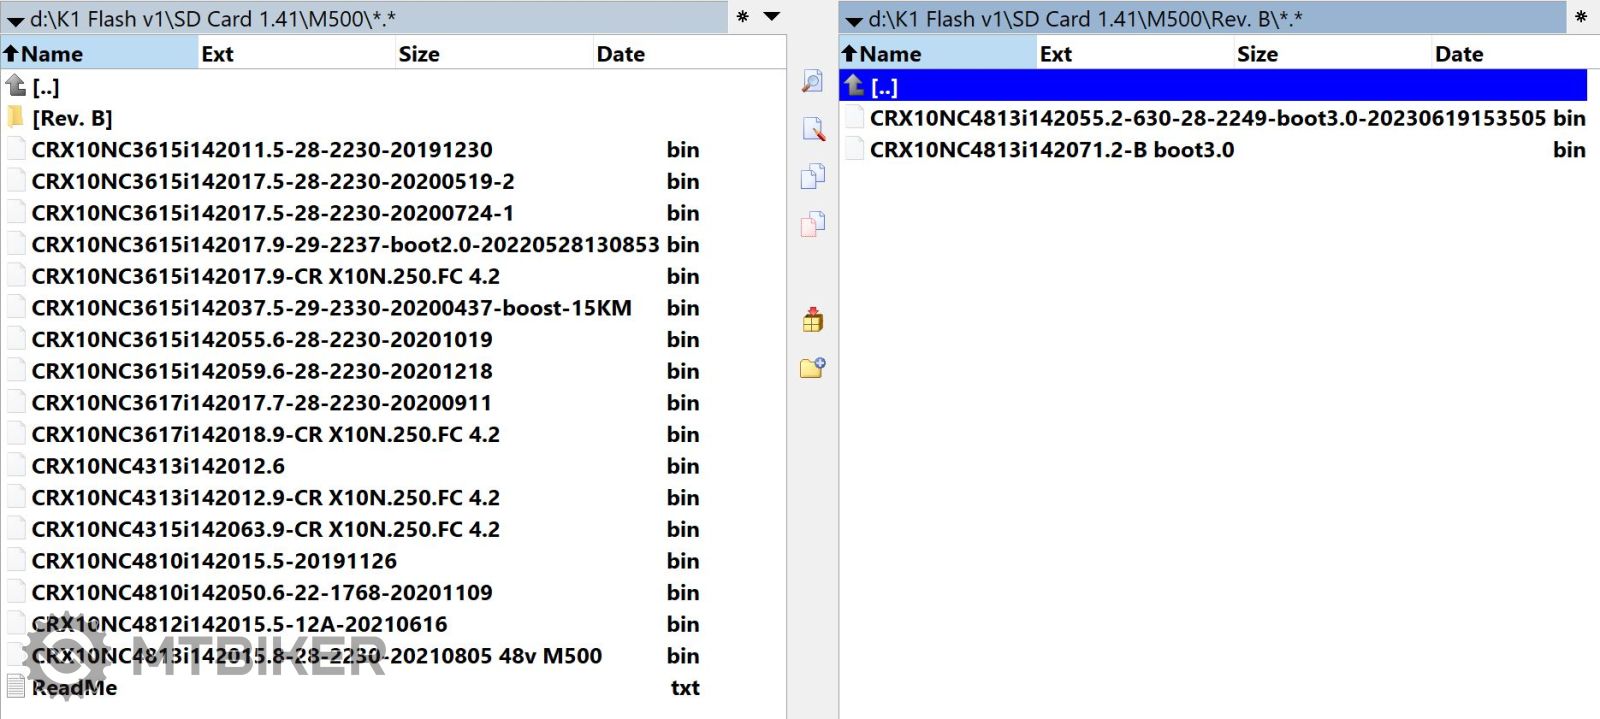Open right panel favorites asterisk button
1600x719 pixels.
click(1580, 17)
